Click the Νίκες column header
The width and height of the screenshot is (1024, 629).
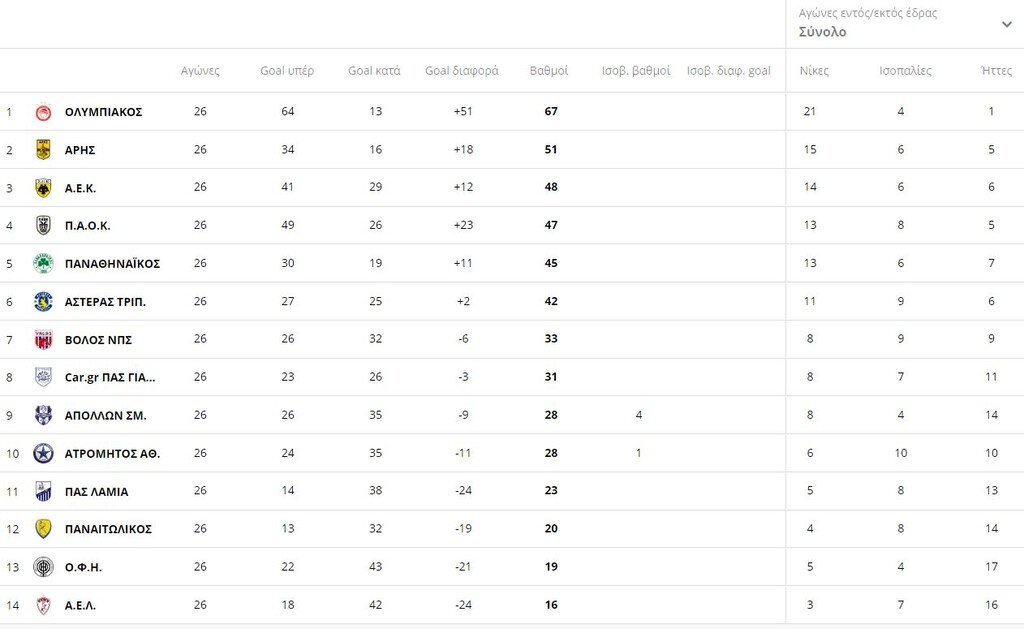(814, 71)
